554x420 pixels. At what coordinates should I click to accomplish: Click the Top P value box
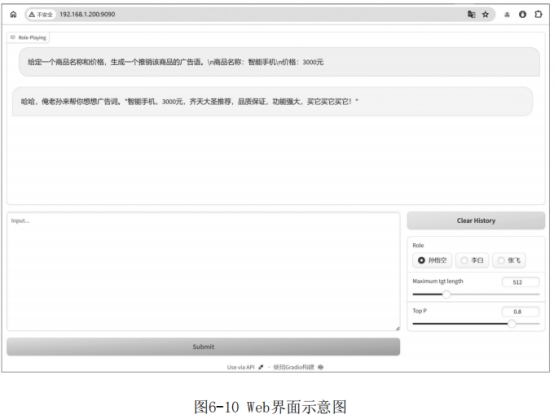pos(520,311)
